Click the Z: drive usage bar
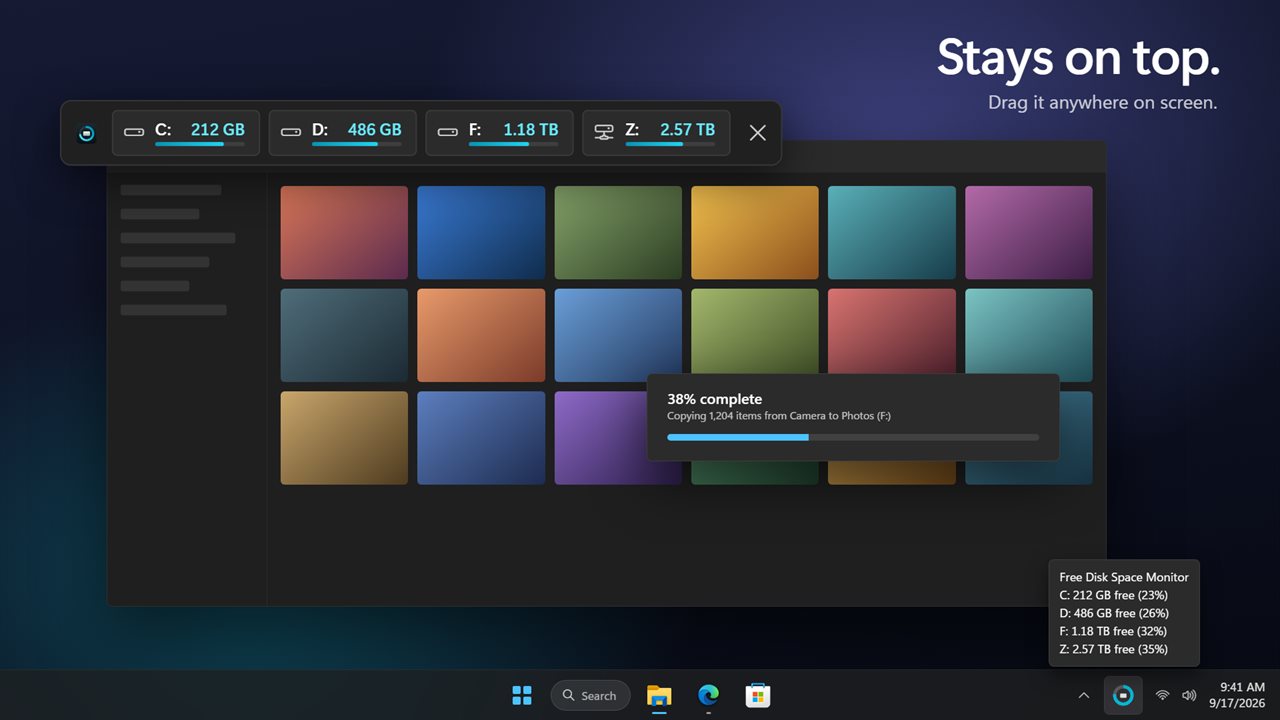 (x=671, y=144)
